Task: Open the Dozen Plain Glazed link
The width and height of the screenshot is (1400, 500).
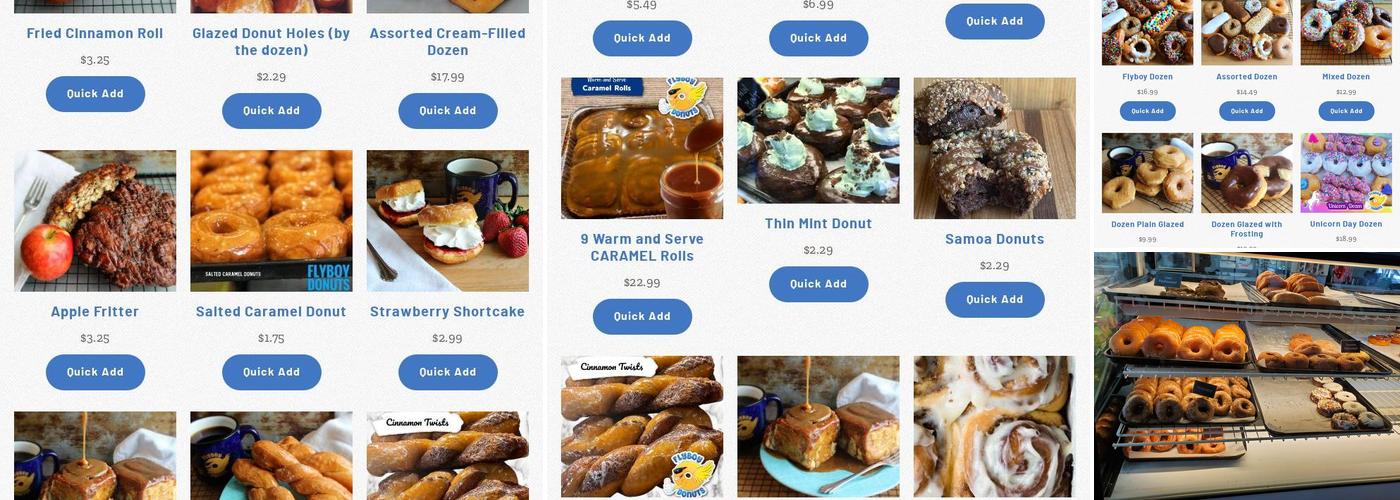Action: [x=1147, y=224]
